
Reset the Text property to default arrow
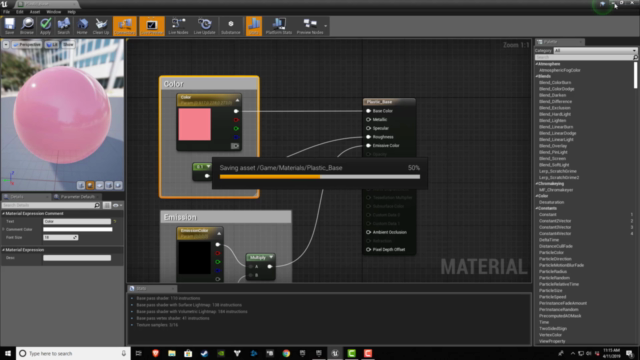(x=115, y=221)
